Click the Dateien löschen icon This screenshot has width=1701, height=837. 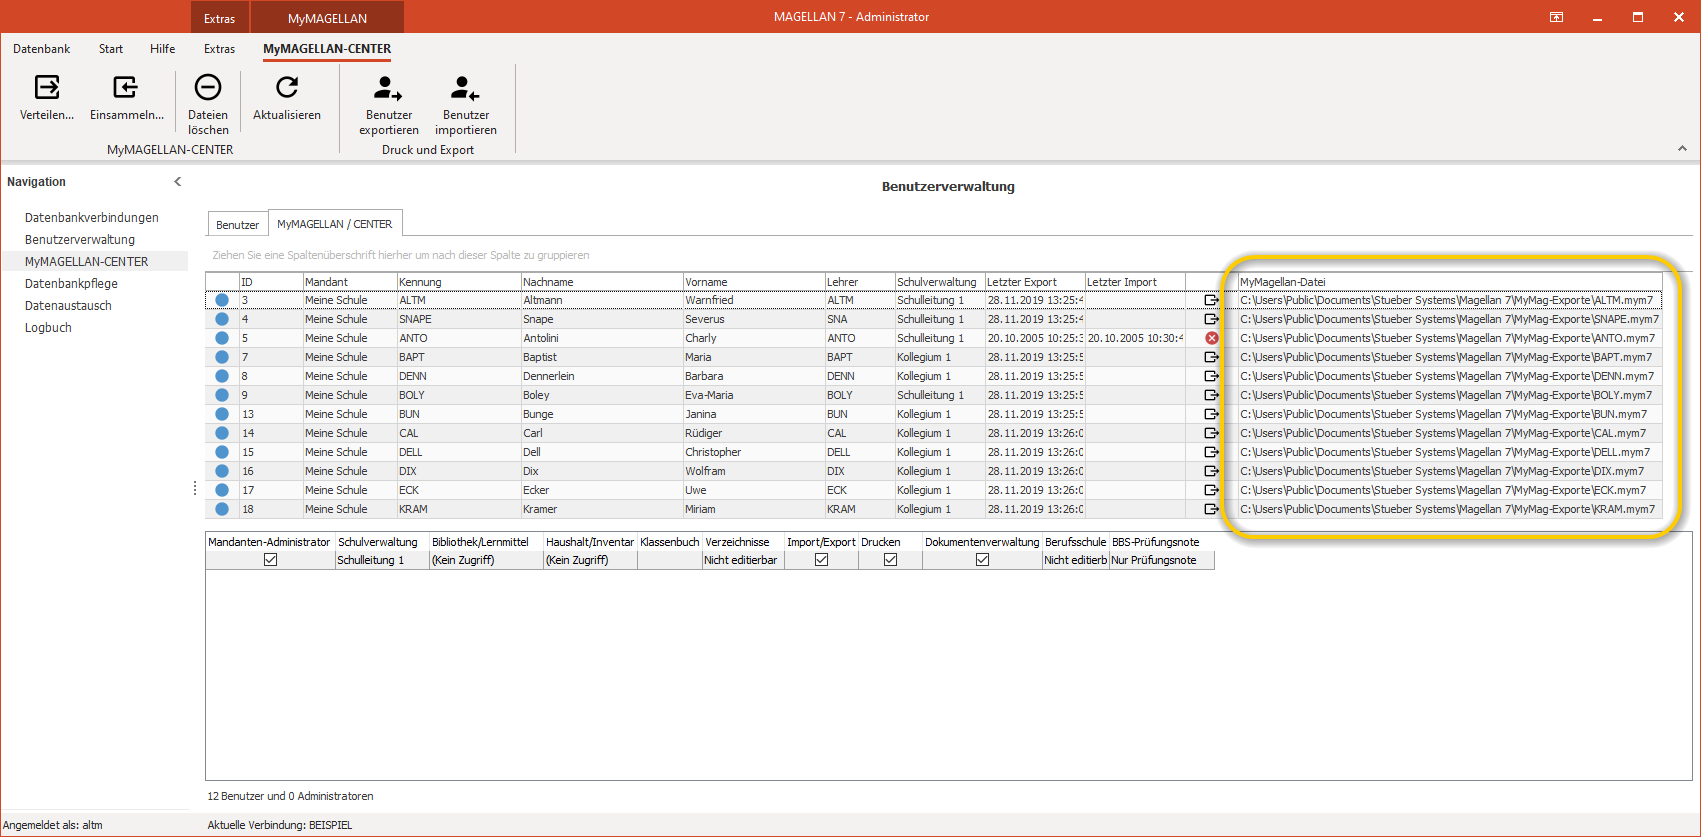[208, 88]
